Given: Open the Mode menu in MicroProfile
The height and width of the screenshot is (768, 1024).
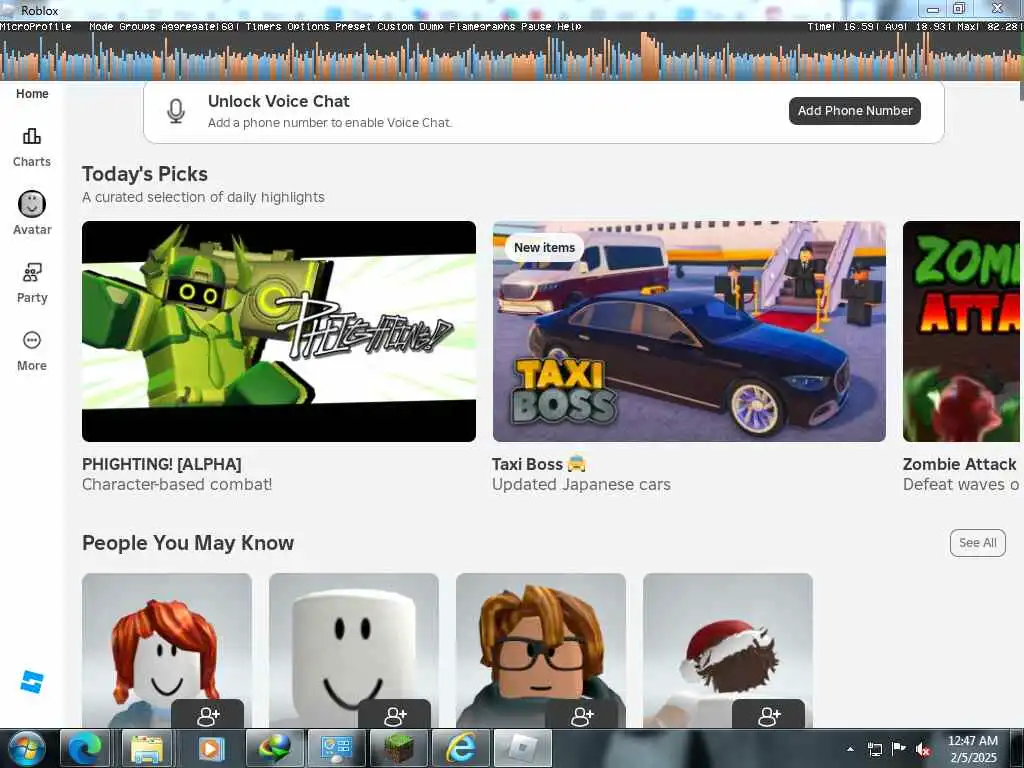Looking at the screenshot, I should [101, 27].
